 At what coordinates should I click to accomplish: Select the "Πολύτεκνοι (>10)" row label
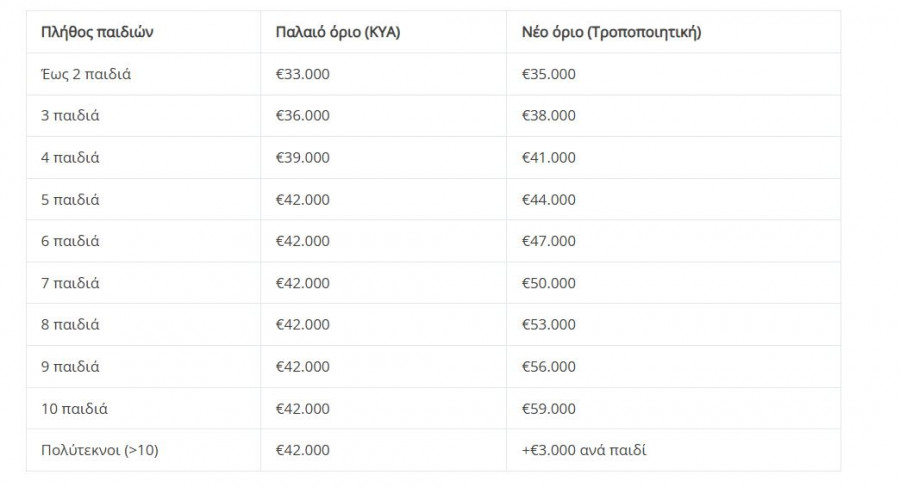tap(99, 450)
